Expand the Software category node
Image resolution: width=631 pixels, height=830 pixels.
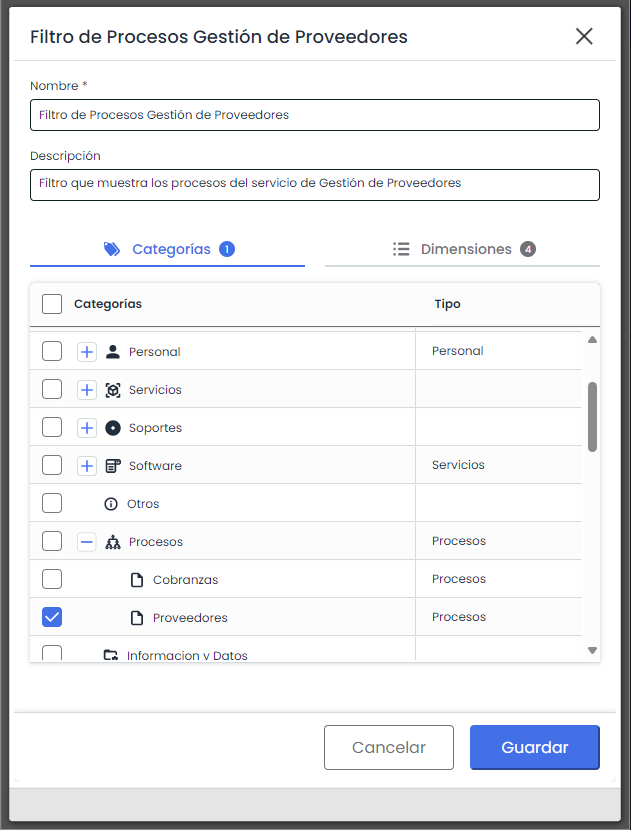click(x=87, y=466)
